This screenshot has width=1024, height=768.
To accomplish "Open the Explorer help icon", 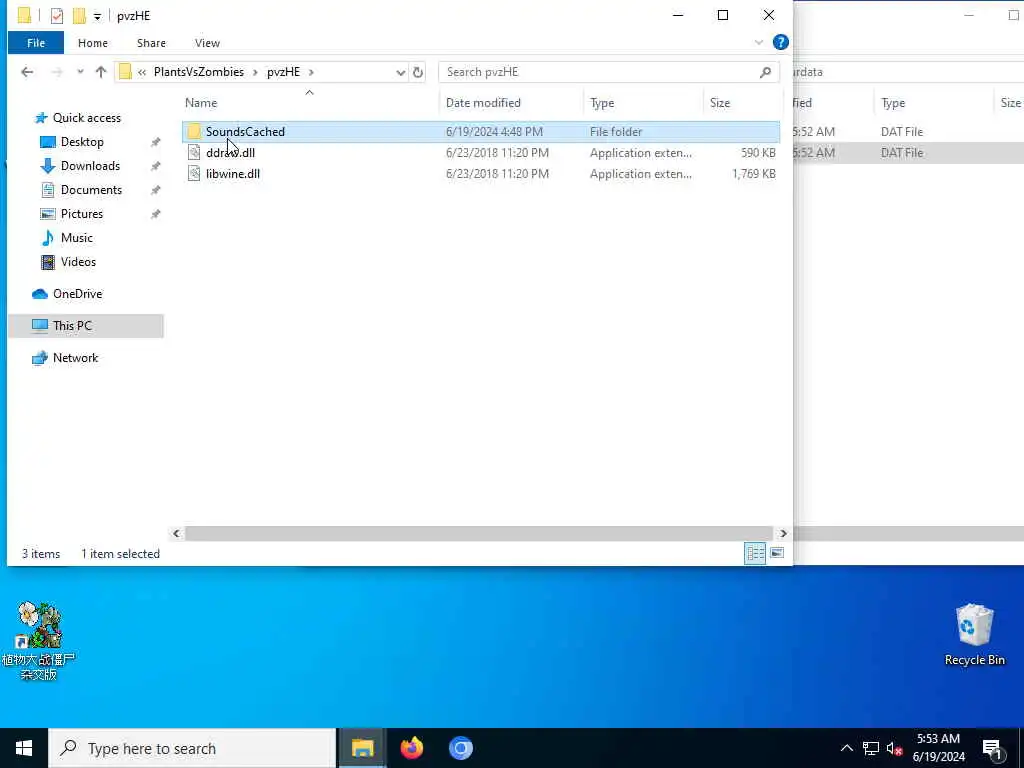I will pyautogui.click(x=780, y=42).
